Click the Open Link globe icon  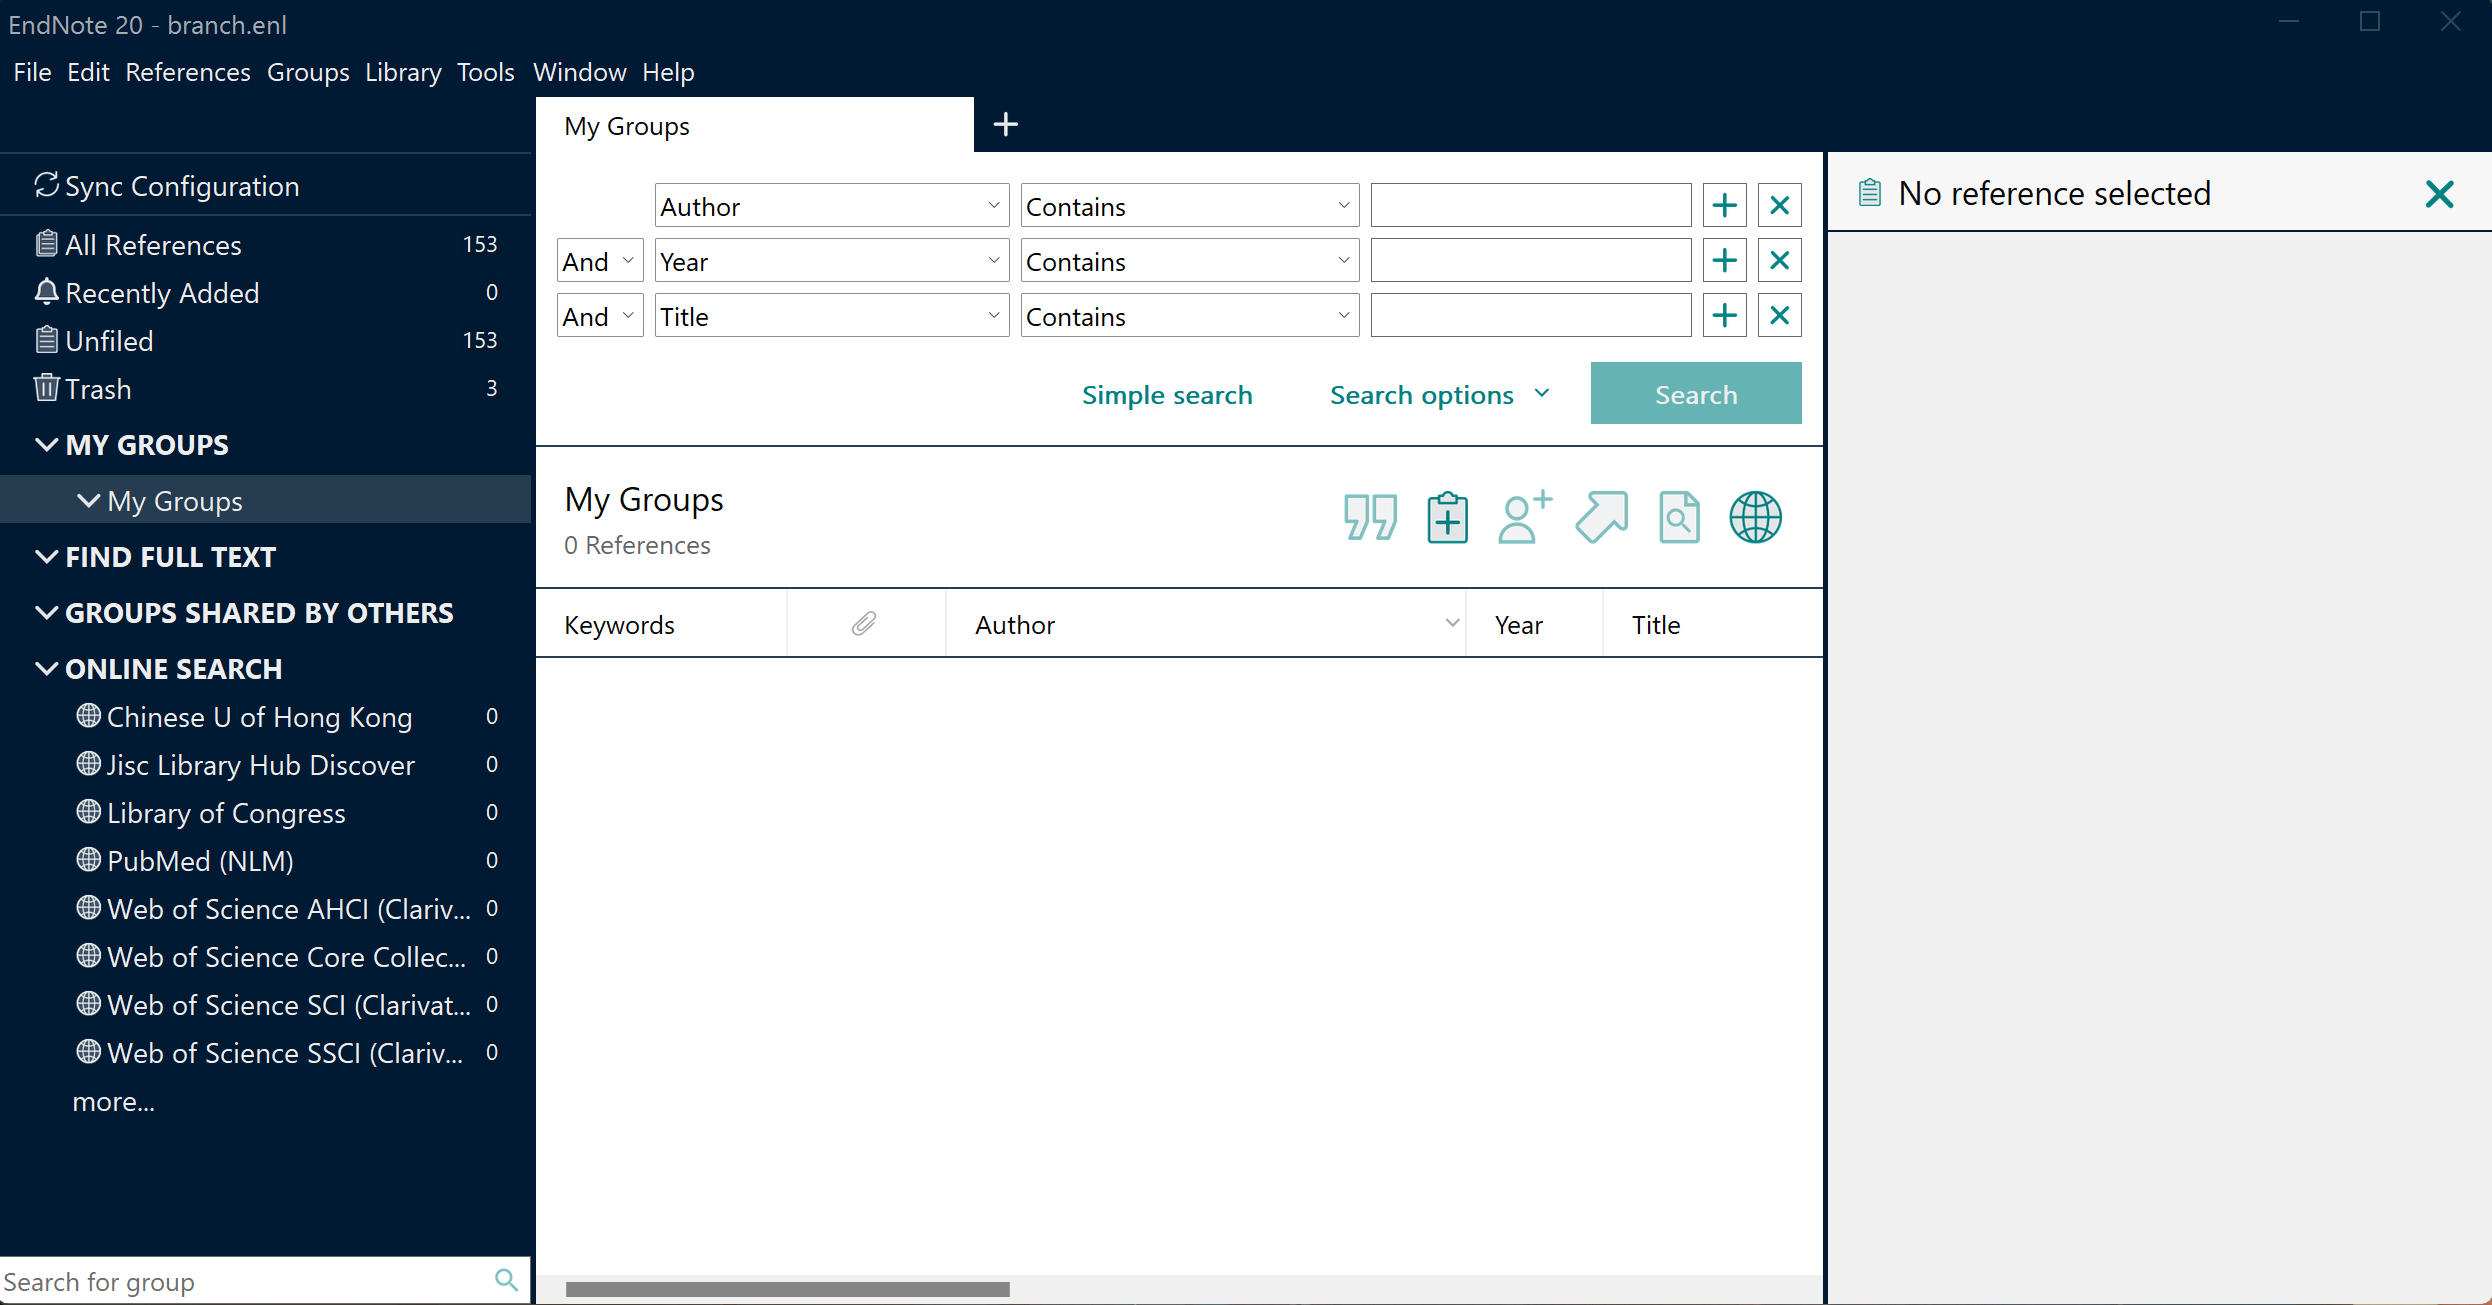point(1756,517)
